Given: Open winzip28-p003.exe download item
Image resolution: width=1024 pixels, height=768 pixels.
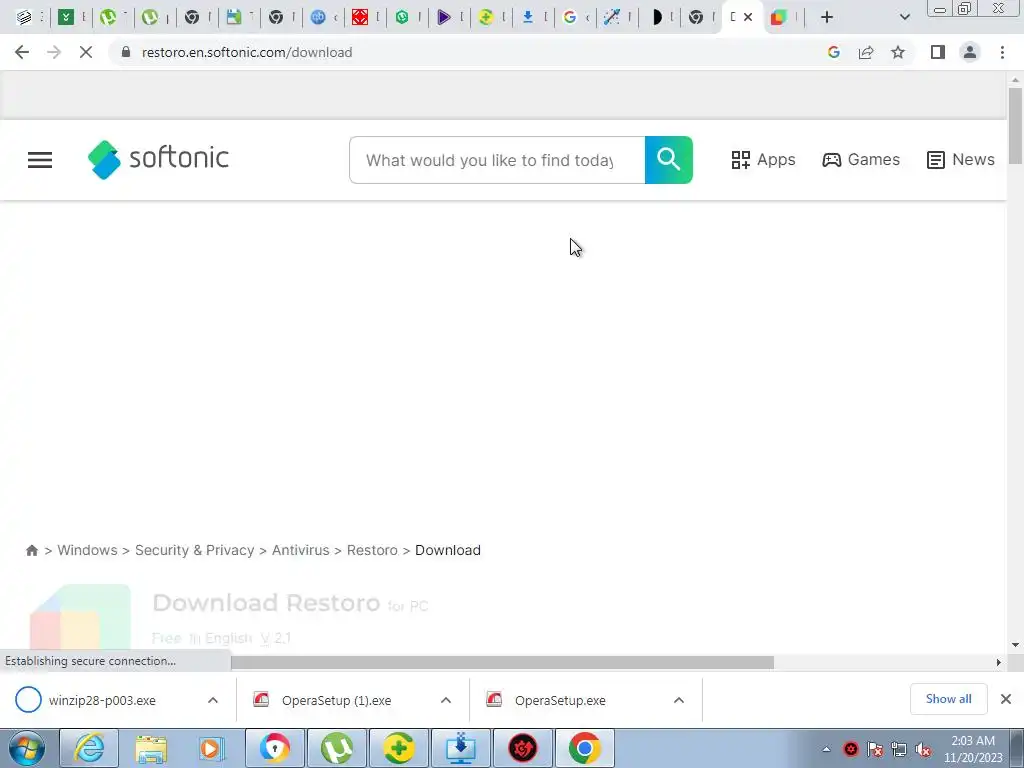Looking at the screenshot, I should (103, 701).
